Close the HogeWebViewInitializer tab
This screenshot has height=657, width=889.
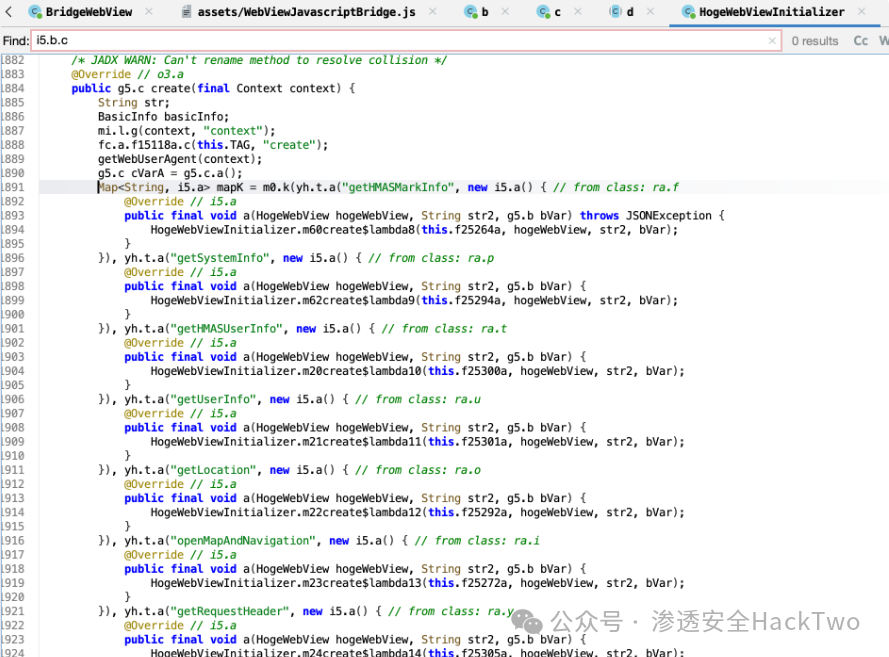tap(862, 11)
